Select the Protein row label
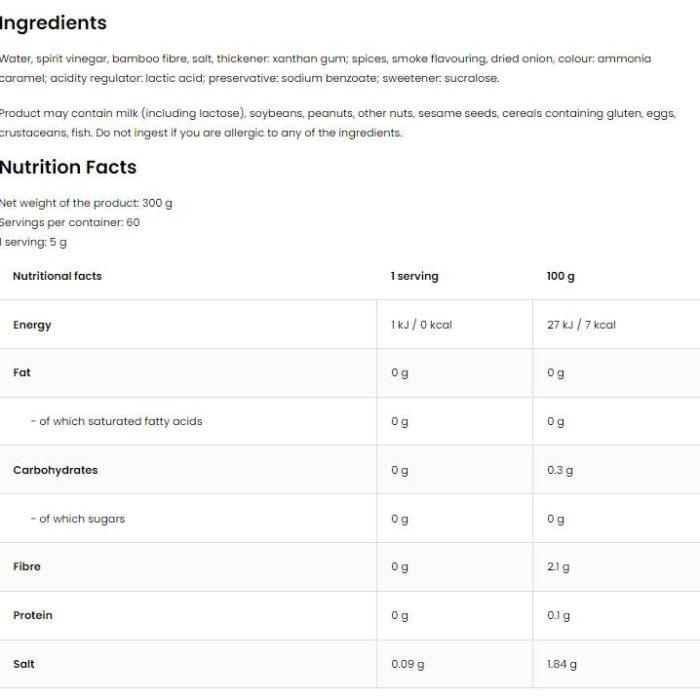The height and width of the screenshot is (700, 700). coord(33,615)
